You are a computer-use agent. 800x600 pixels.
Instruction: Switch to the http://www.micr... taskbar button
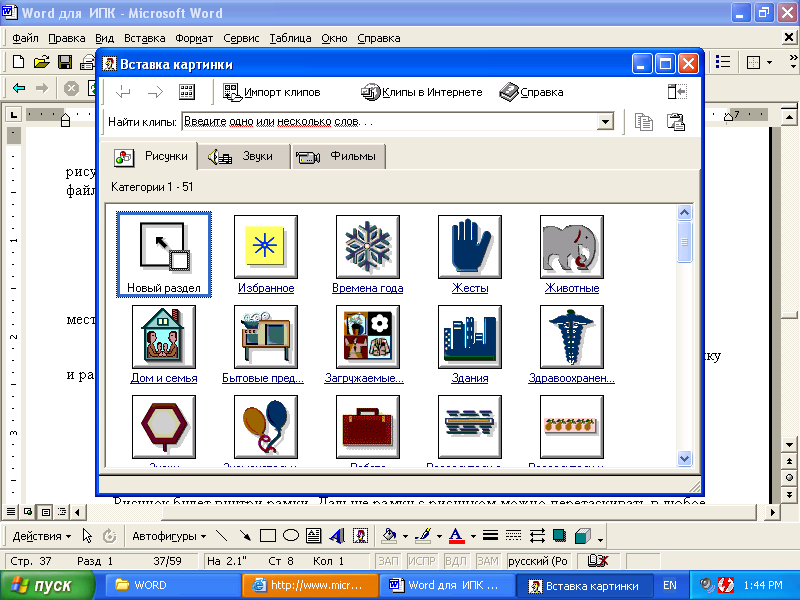310,585
